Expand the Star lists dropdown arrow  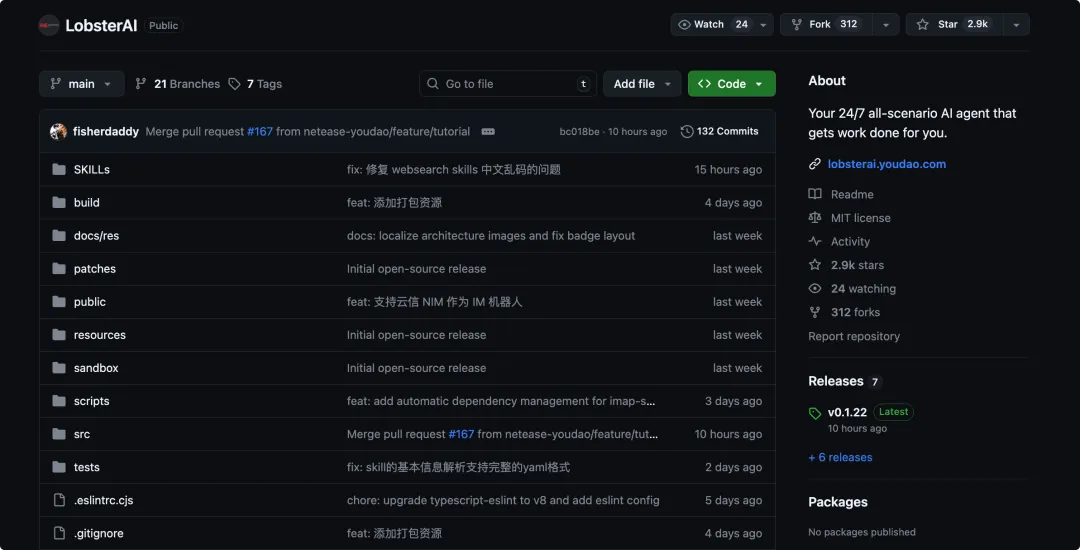[1016, 24]
